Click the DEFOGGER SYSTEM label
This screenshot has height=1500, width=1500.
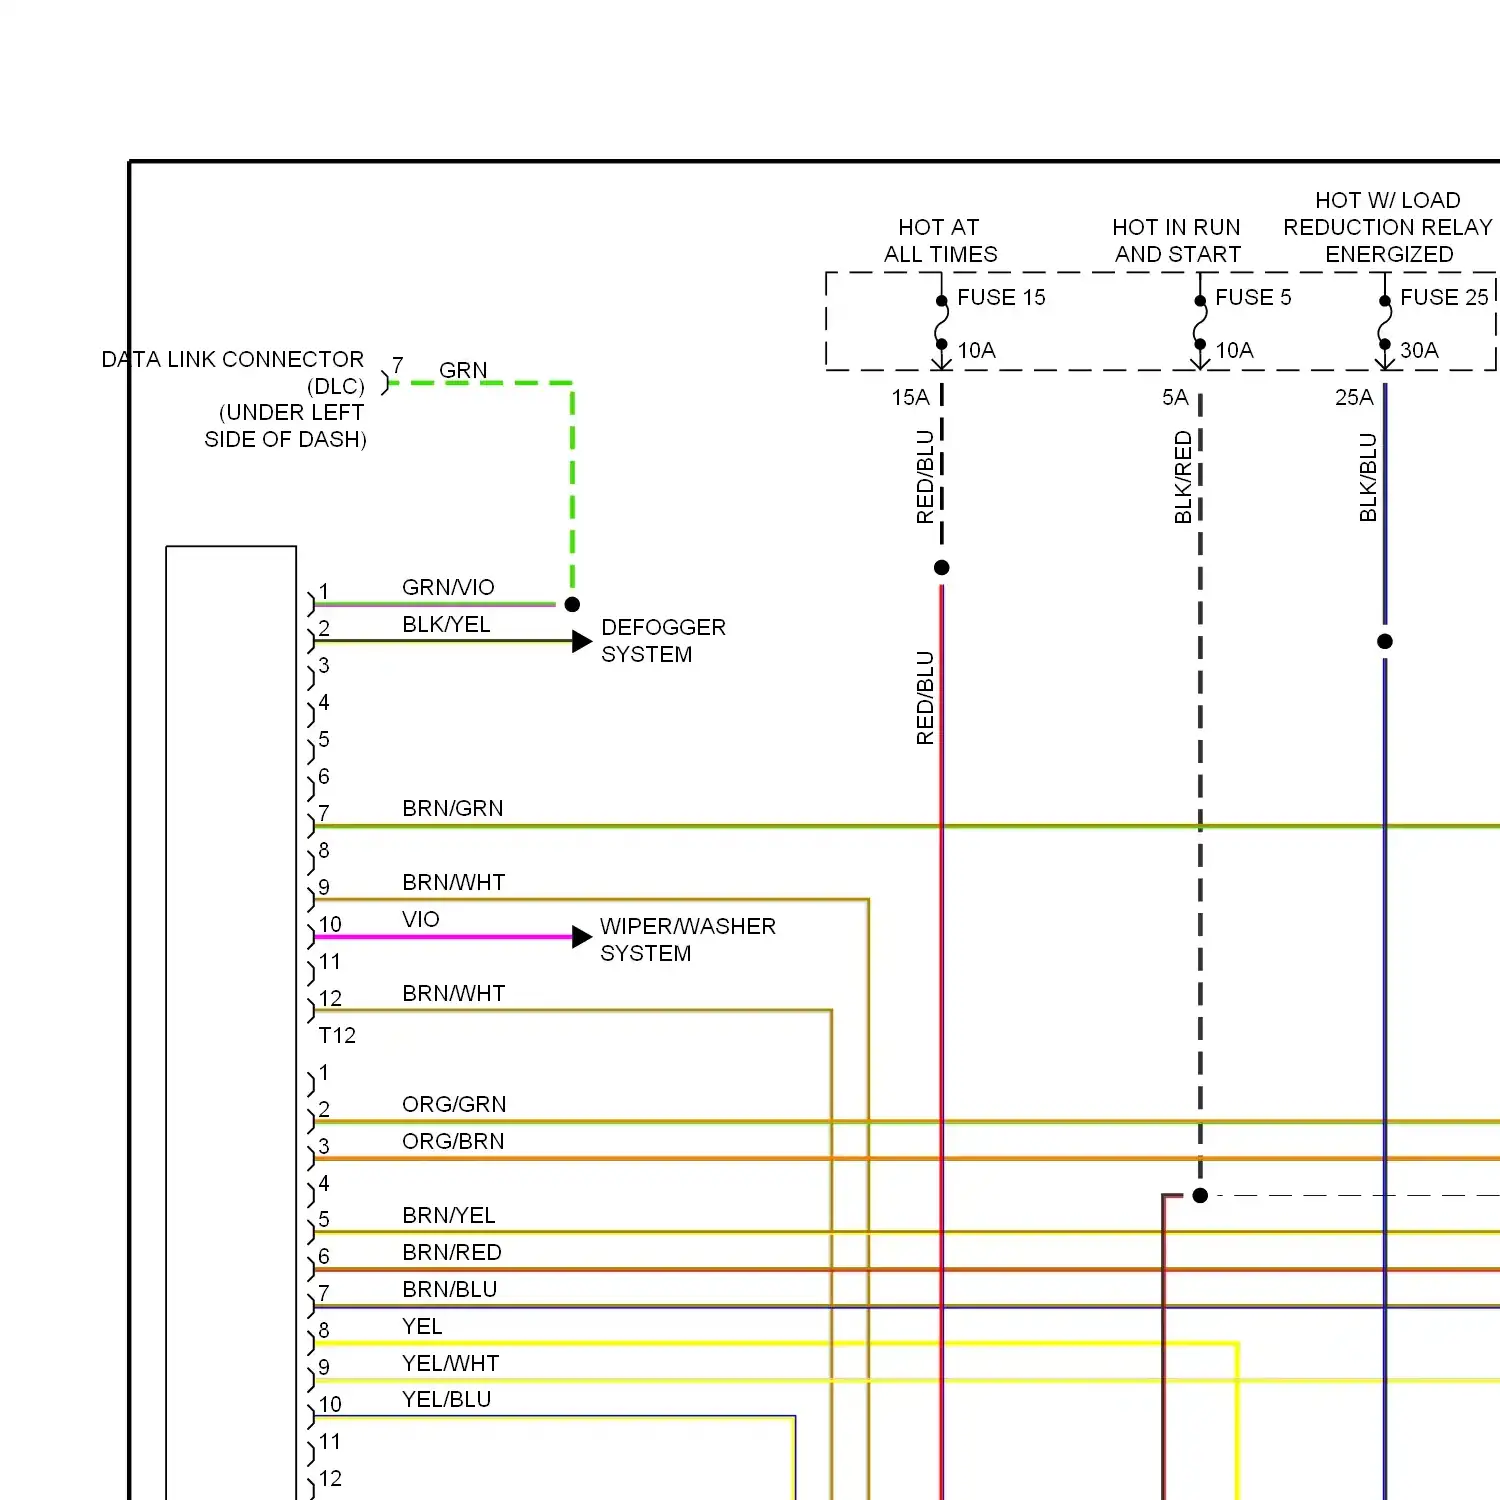coord(663,640)
